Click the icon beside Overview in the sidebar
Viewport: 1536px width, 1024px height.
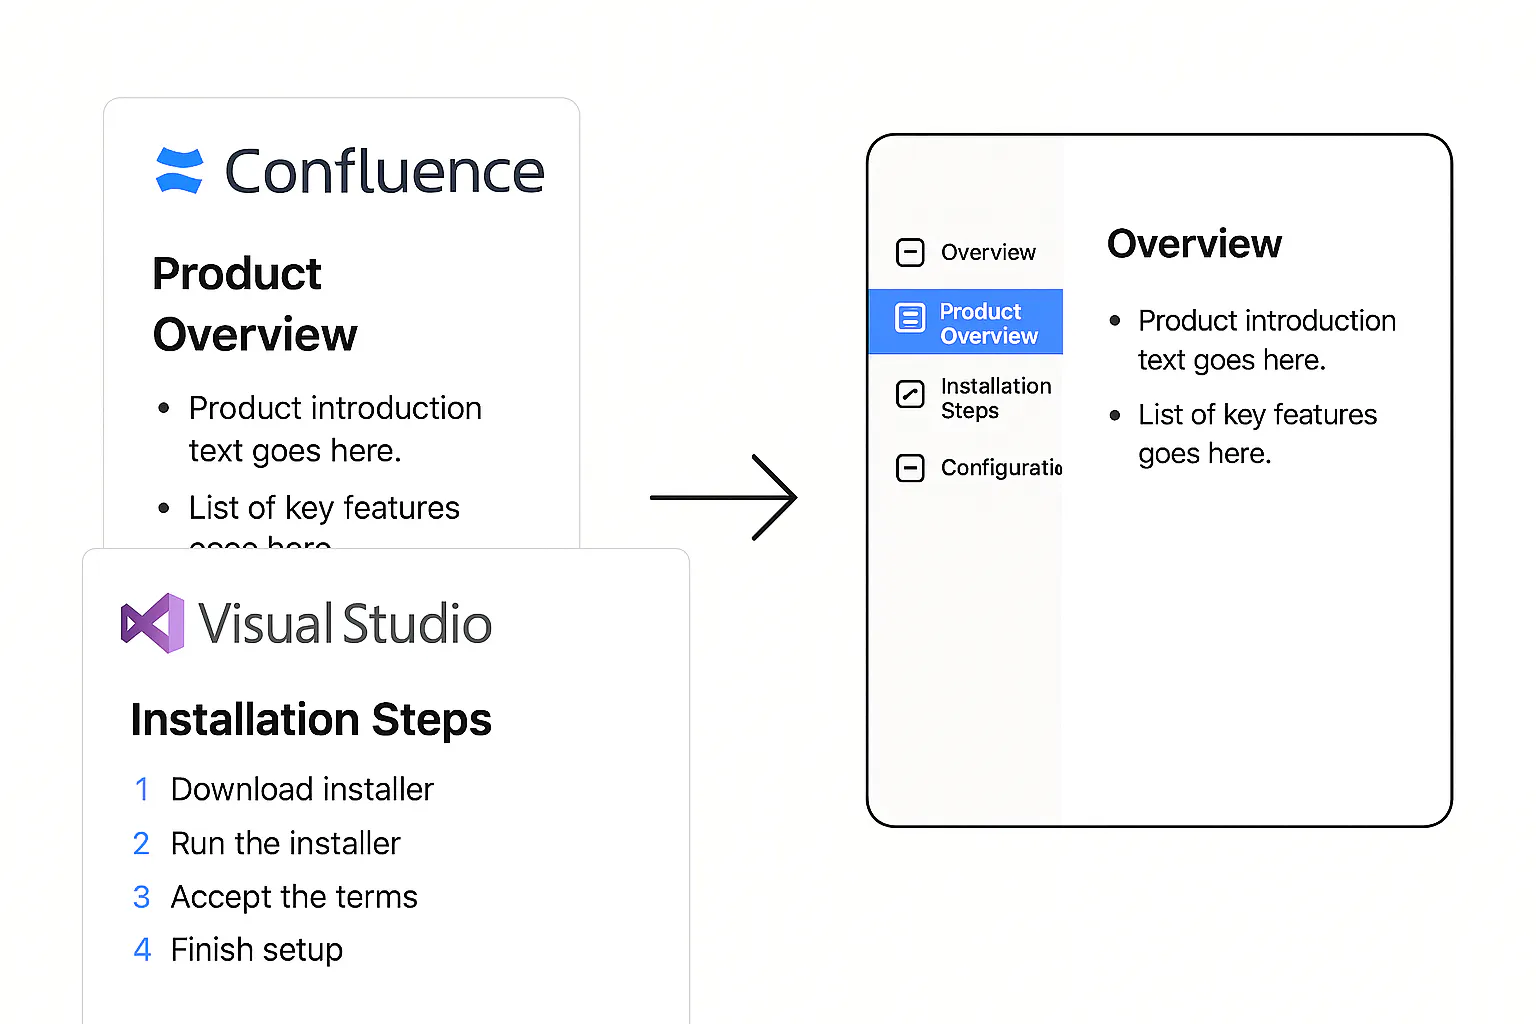tap(910, 252)
